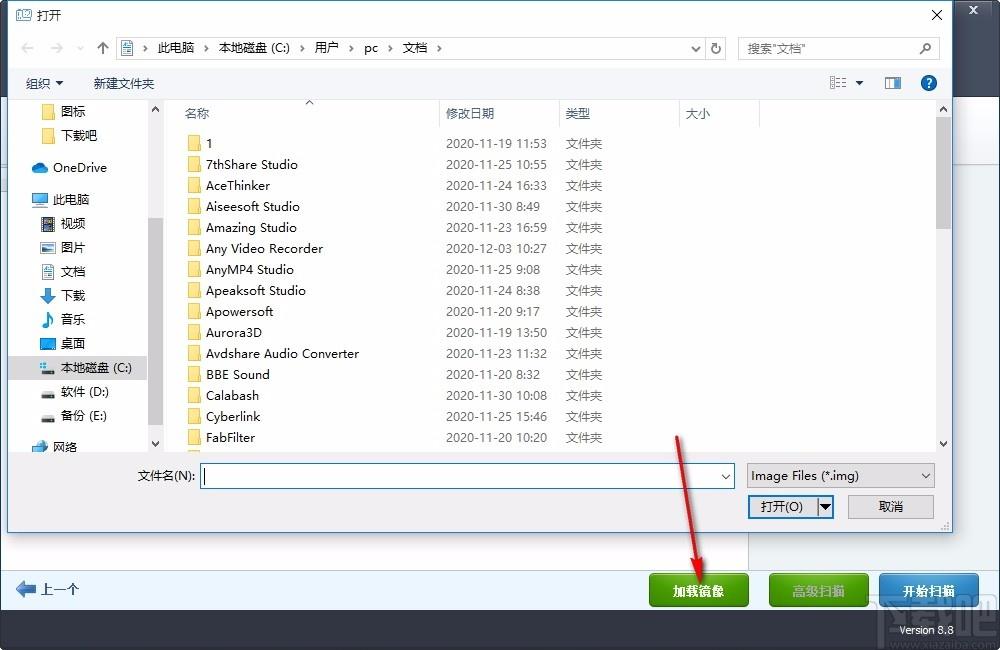This screenshot has width=1000, height=650.
Task: Open 文档 in the navigation pane
Action: coord(63,272)
